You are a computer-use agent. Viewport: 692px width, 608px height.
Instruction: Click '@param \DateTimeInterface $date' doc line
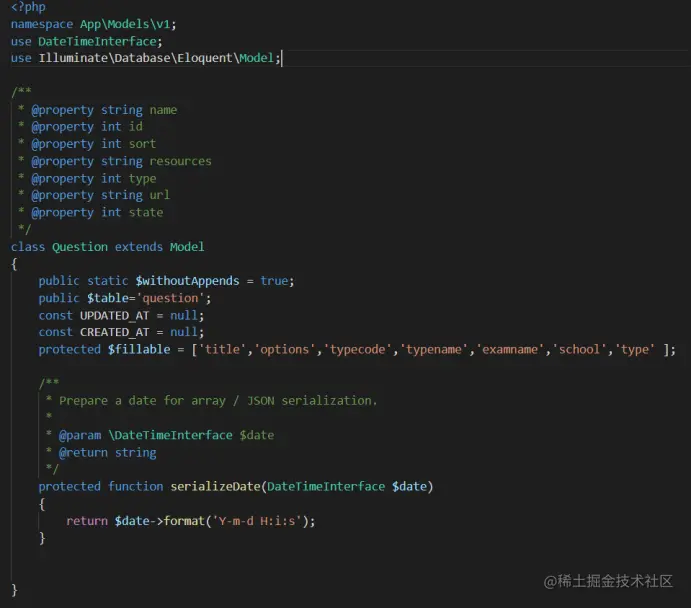click(166, 435)
